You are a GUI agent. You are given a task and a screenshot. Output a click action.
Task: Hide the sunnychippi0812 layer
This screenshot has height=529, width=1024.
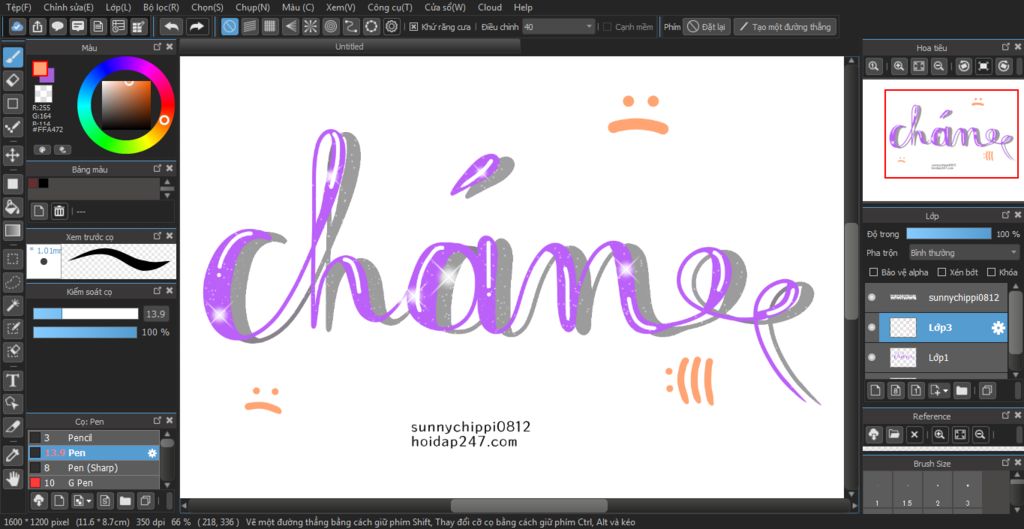tap(871, 297)
